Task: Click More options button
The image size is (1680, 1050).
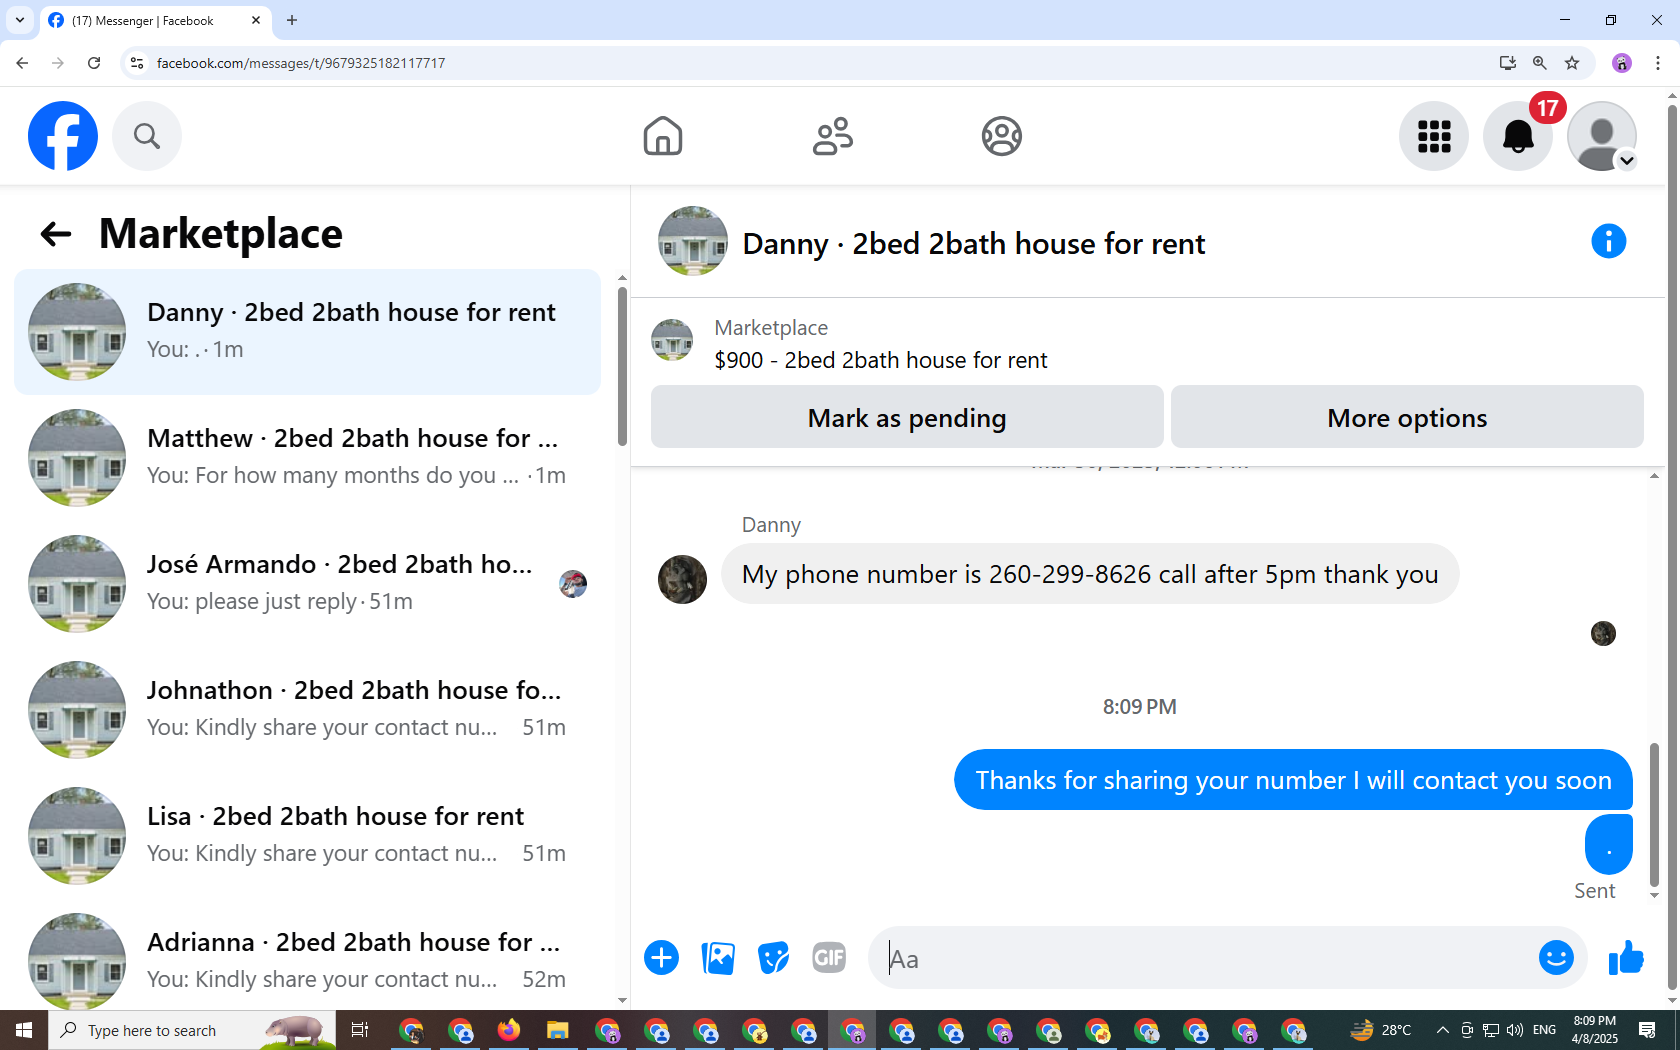Action: pos(1407,417)
